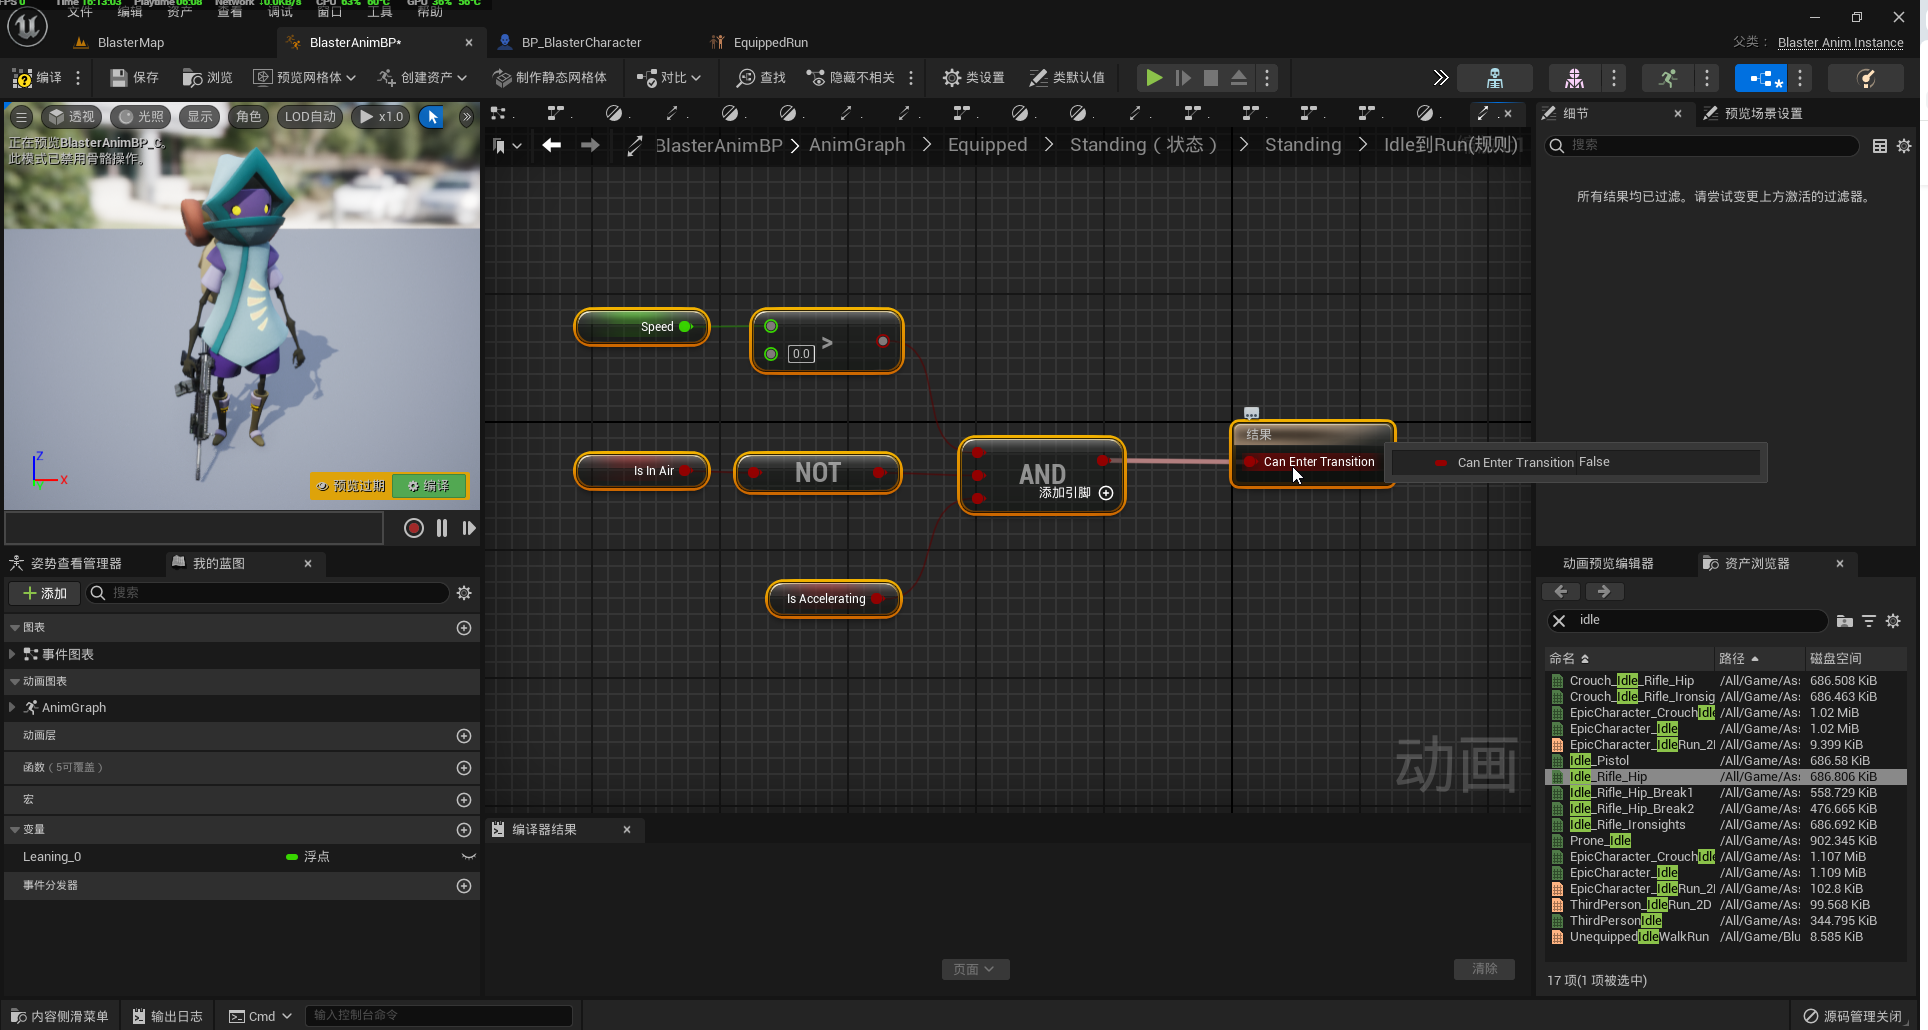Switch to Physics editor mode icon

[1866, 78]
